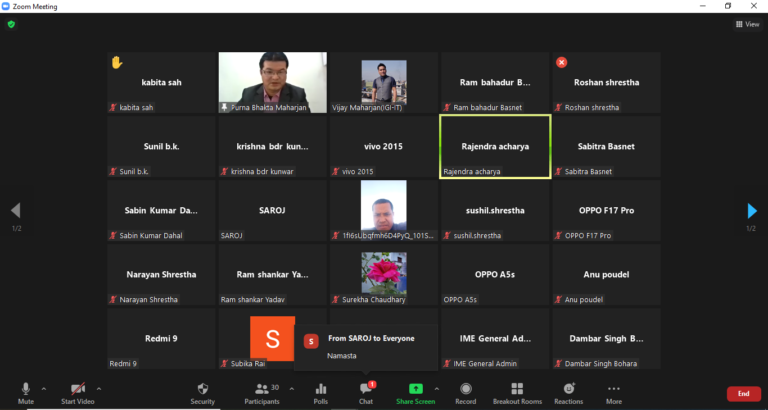Open Breakout Rooms
The width and height of the screenshot is (768, 410).
coord(517,393)
